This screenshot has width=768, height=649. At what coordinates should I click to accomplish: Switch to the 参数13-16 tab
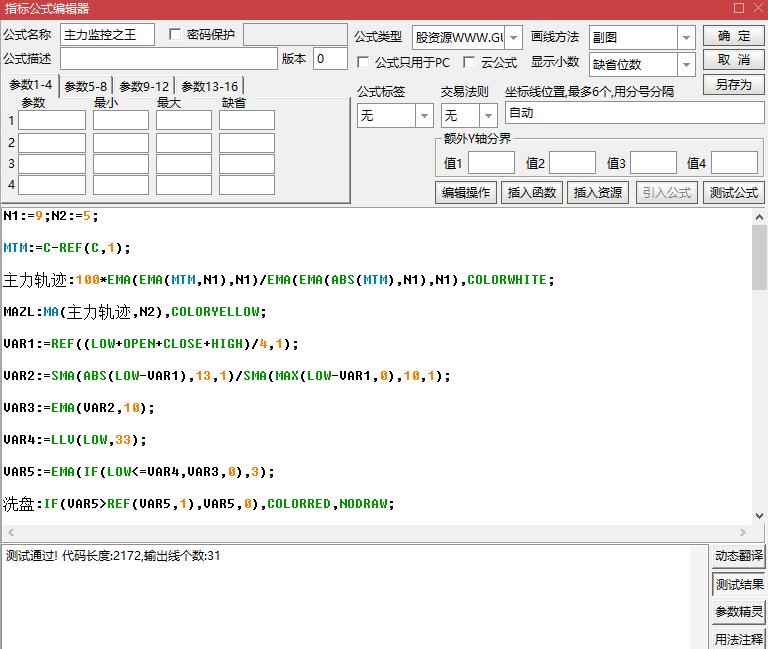(x=210, y=87)
